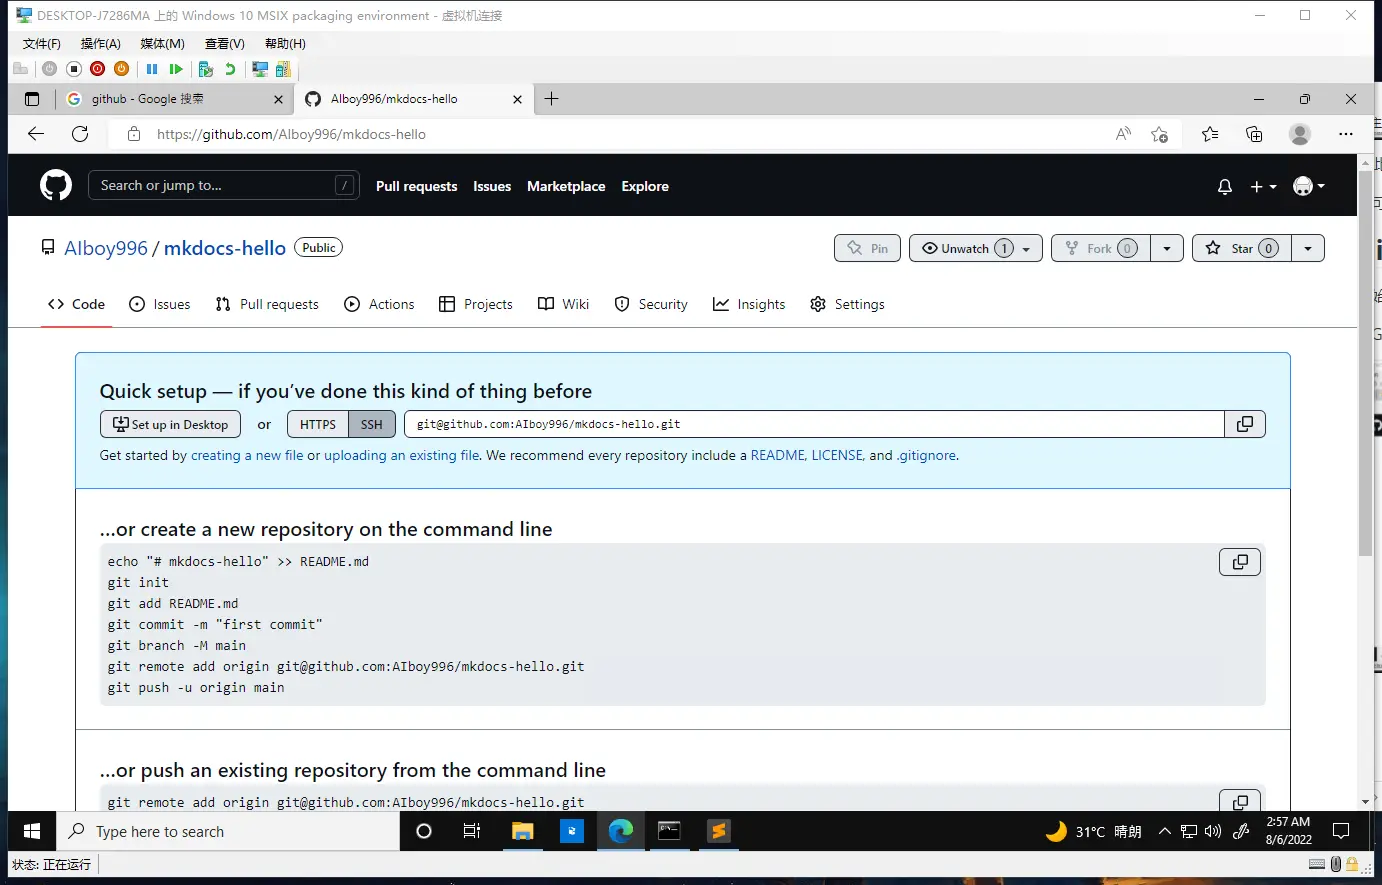The image size is (1382, 885).
Task: Click the Set up in Desktop button
Action: [170, 424]
